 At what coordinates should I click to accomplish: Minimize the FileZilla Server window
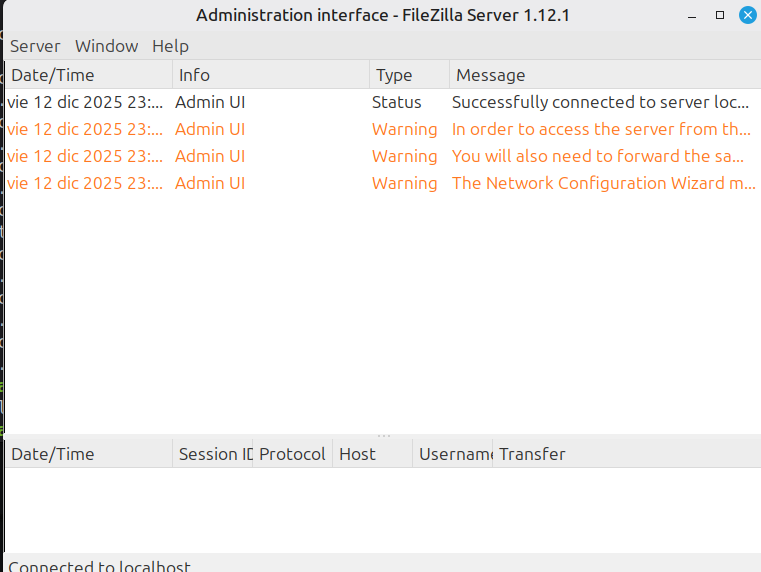(692, 15)
